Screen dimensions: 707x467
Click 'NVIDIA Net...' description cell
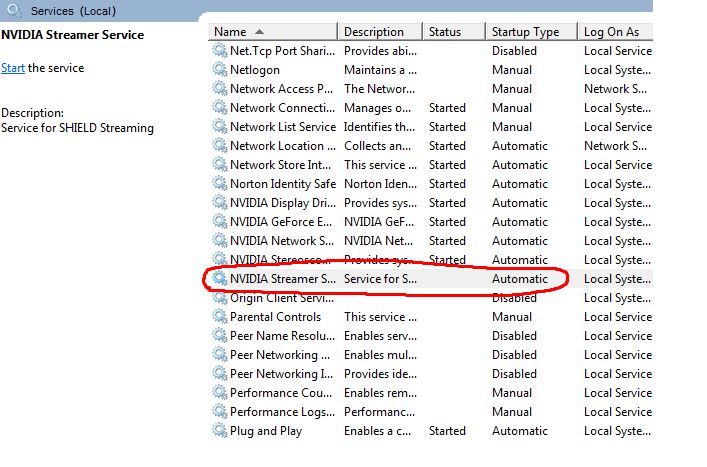(x=378, y=241)
